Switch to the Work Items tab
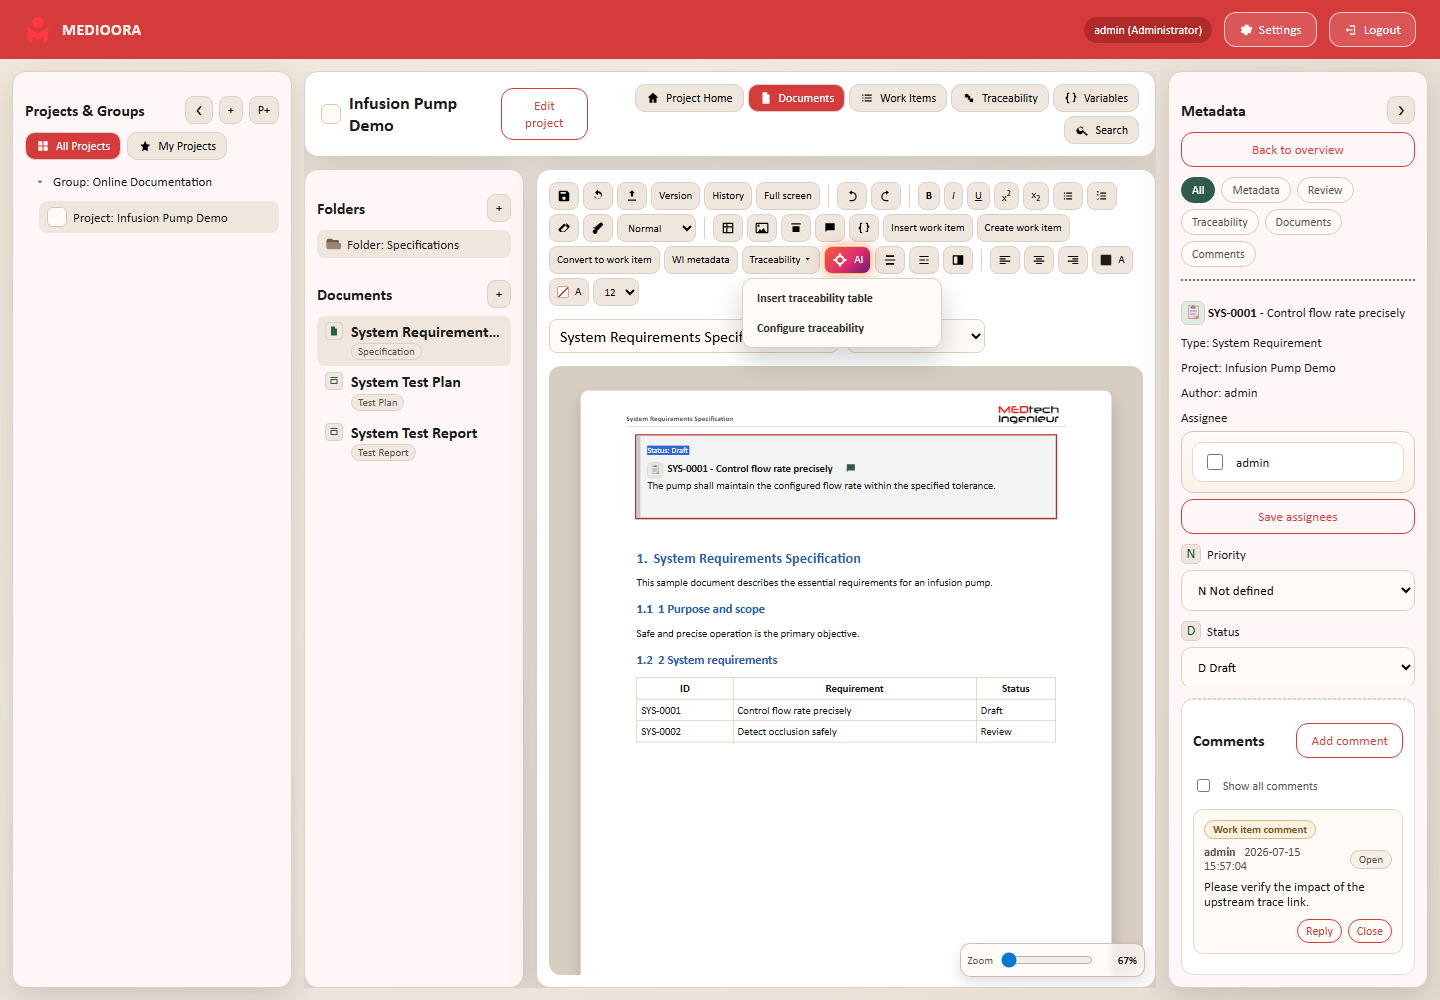The width and height of the screenshot is (1440, 1000). coord(898,98)
